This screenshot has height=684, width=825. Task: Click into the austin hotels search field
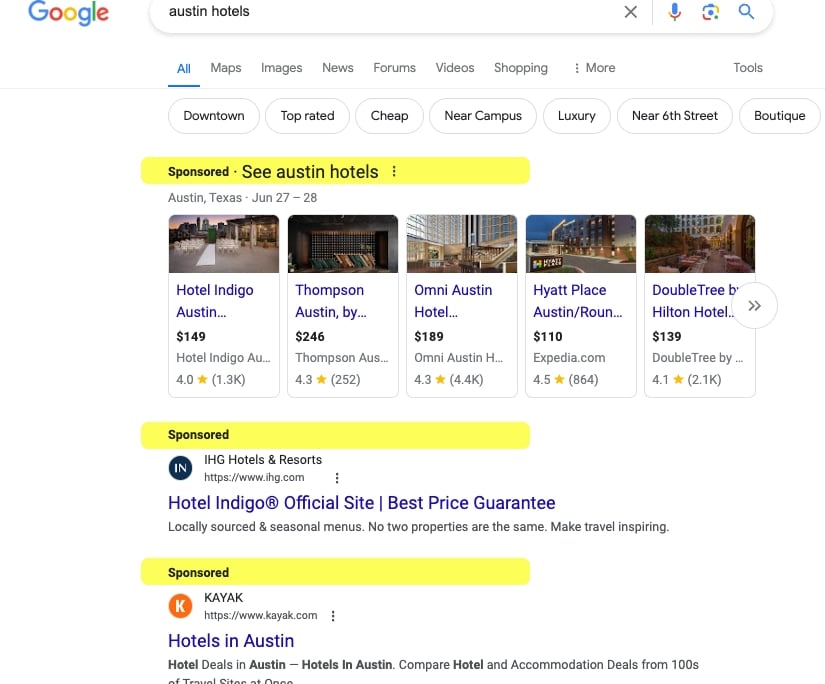tap(389, 12)
